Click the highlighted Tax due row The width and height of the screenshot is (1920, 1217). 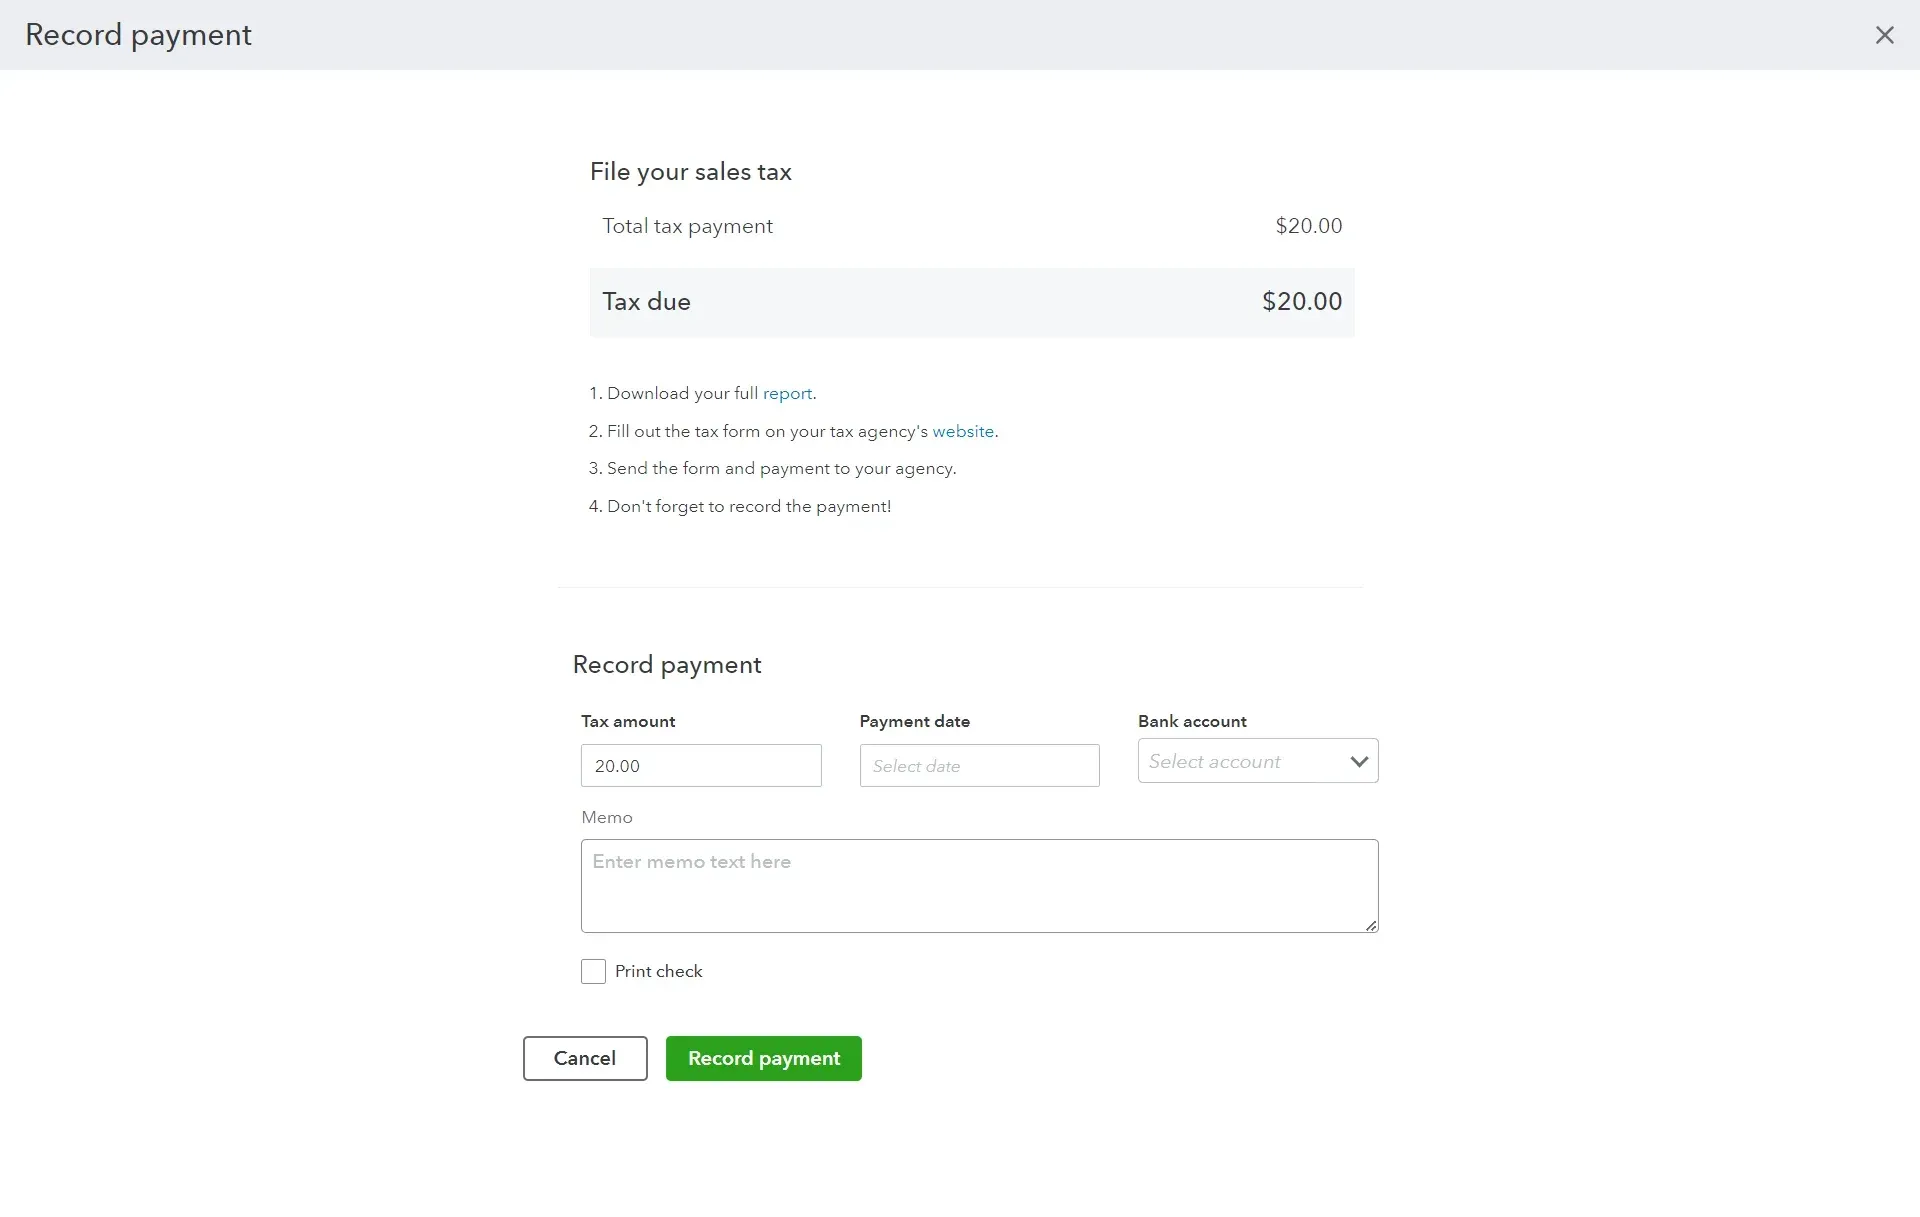point(971,302)
